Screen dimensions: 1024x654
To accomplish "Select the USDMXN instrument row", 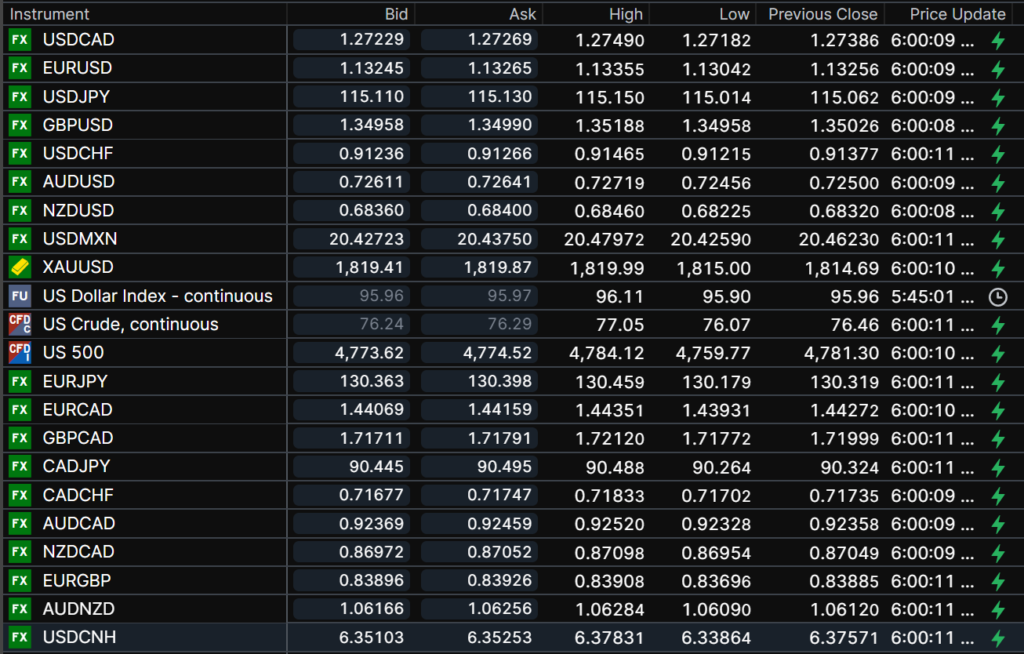I will (79, 239).
